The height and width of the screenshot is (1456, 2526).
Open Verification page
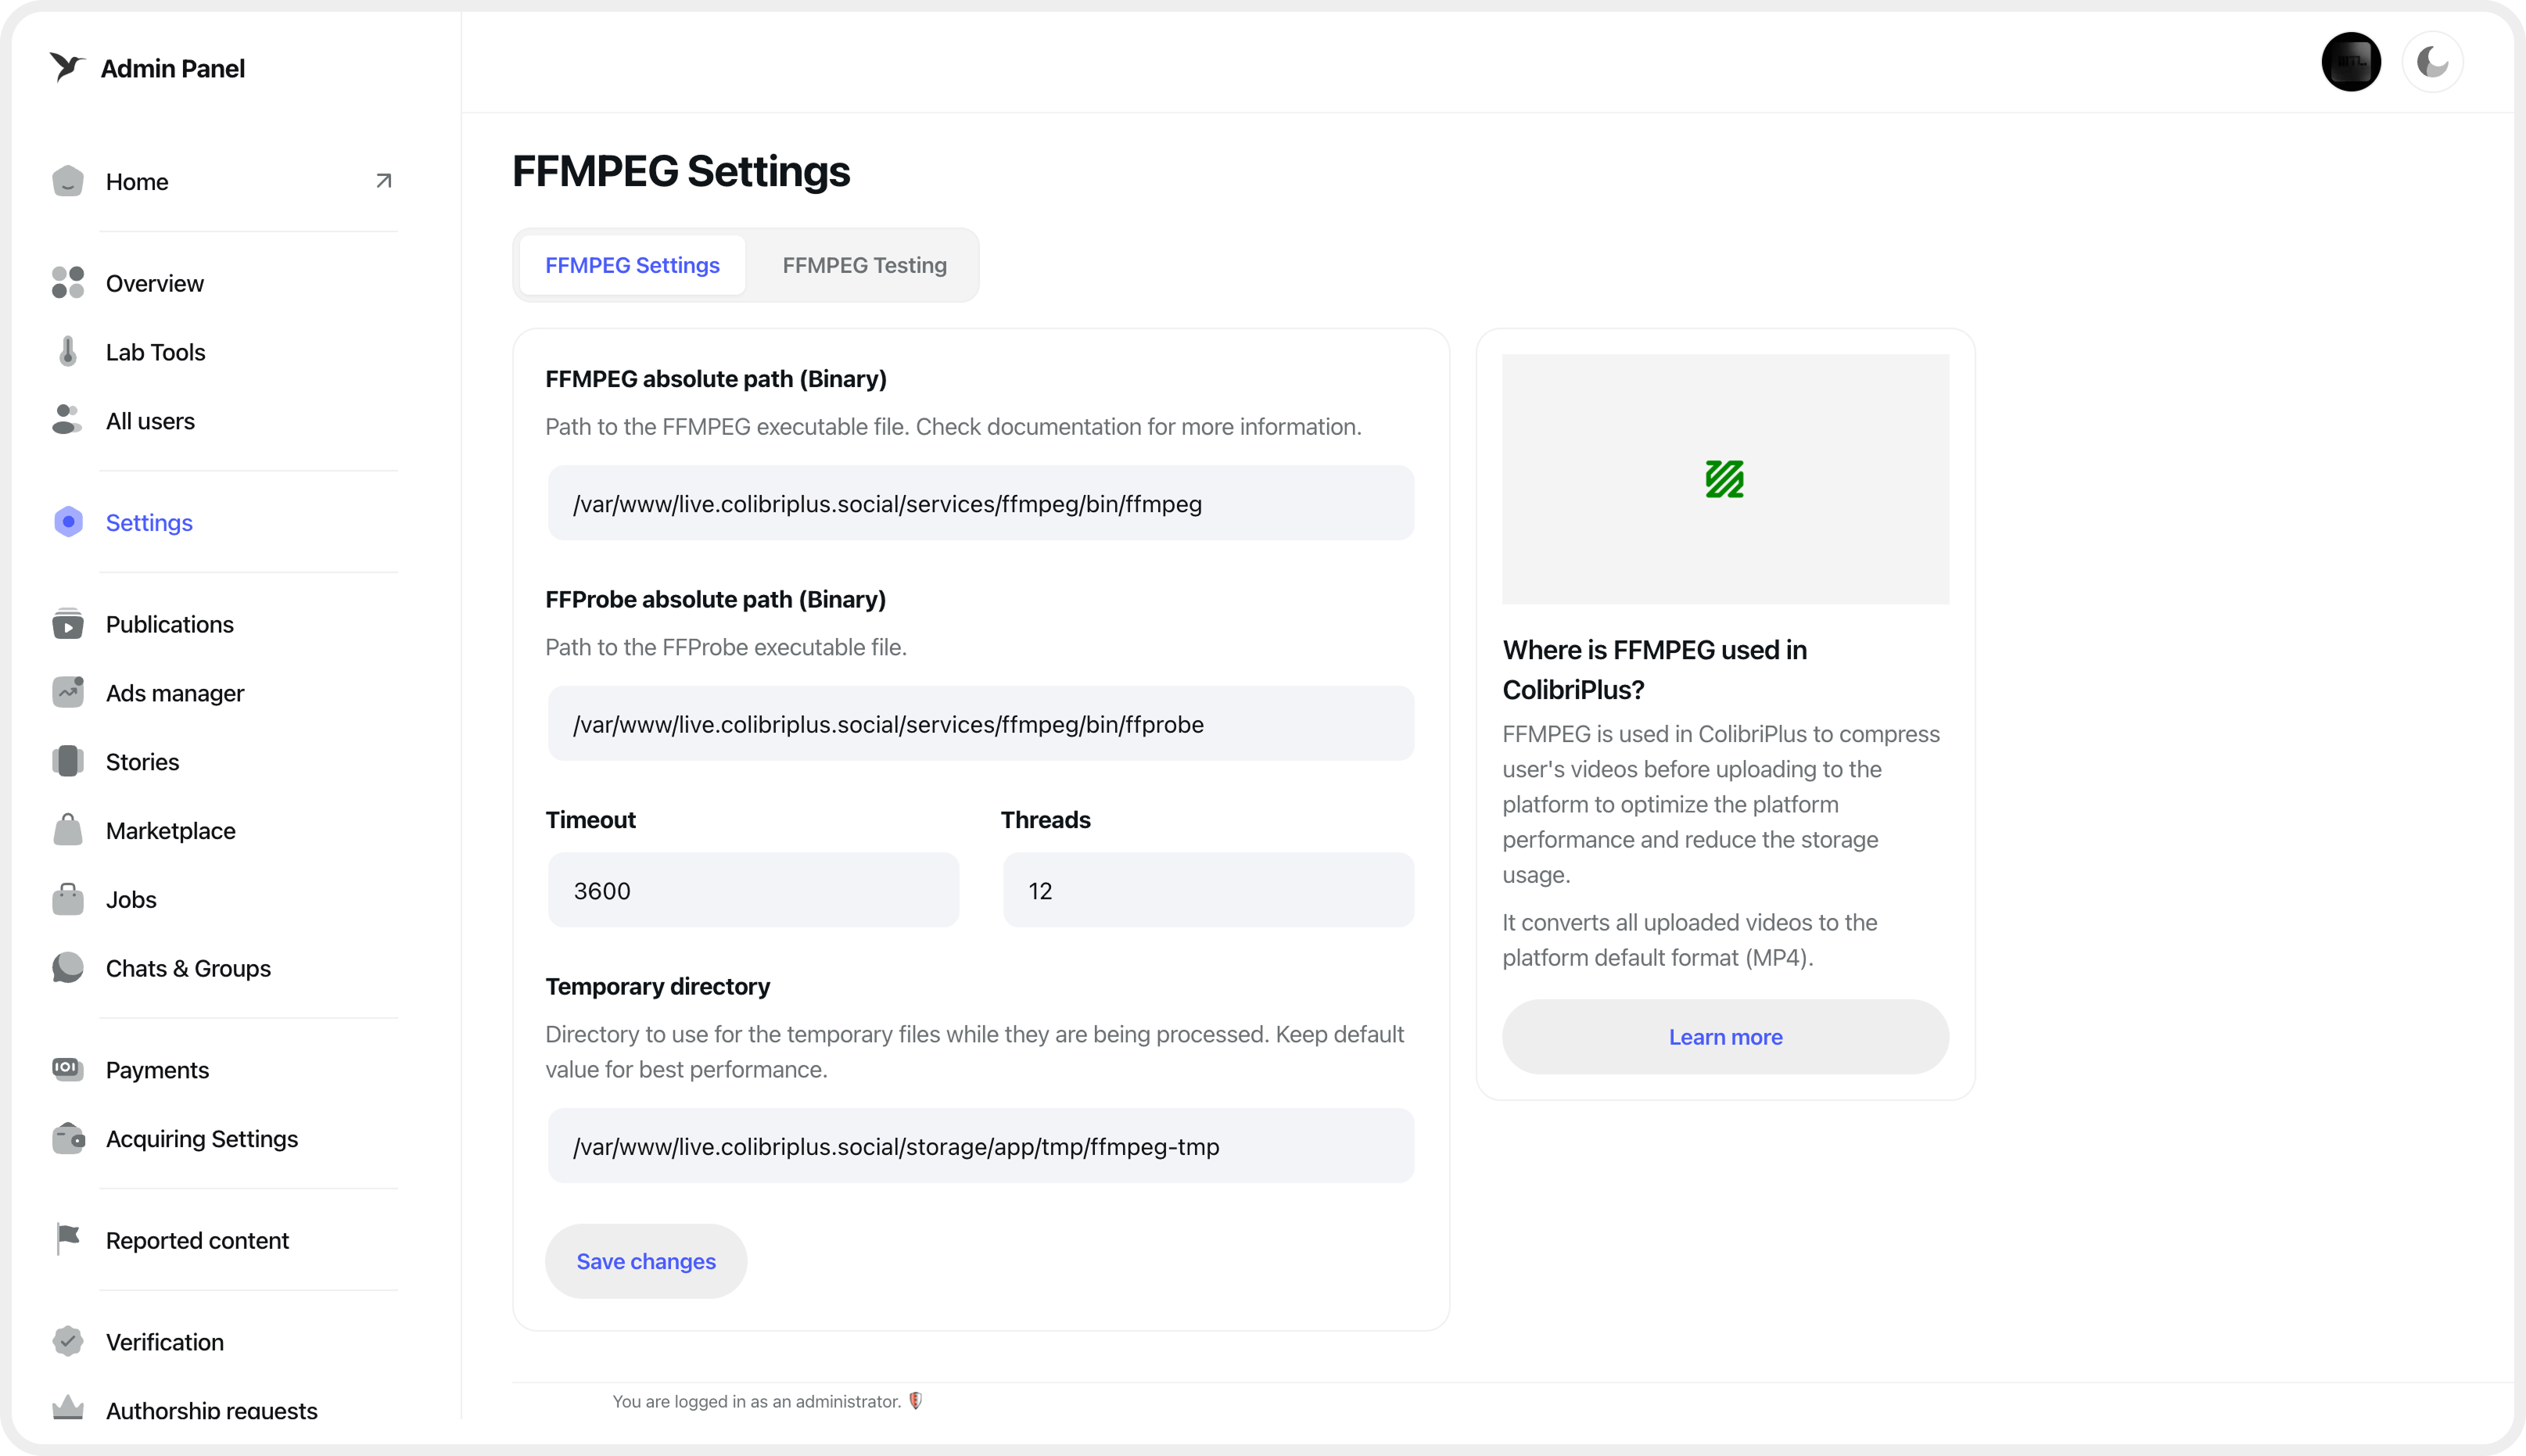pyautogui.click(x=165, y=1342)
